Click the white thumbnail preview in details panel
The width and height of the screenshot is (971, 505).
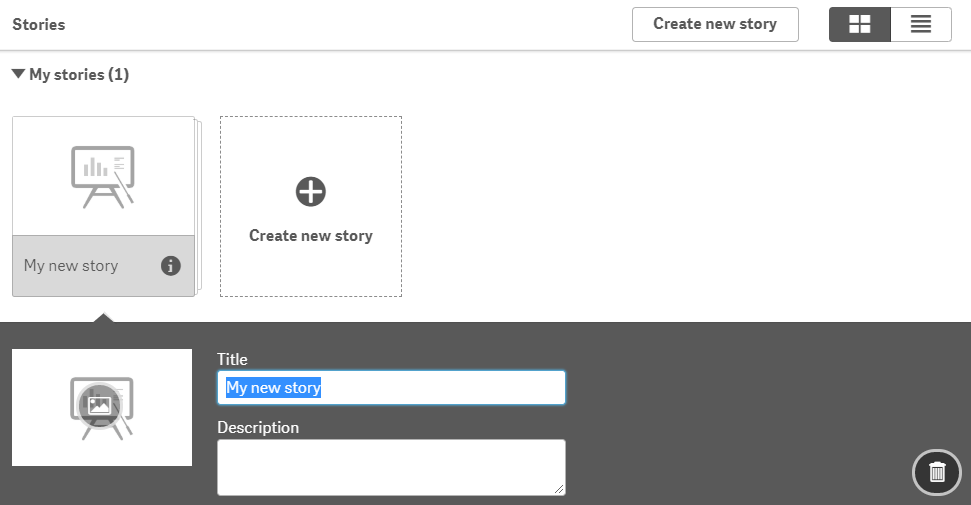[102, 407]
